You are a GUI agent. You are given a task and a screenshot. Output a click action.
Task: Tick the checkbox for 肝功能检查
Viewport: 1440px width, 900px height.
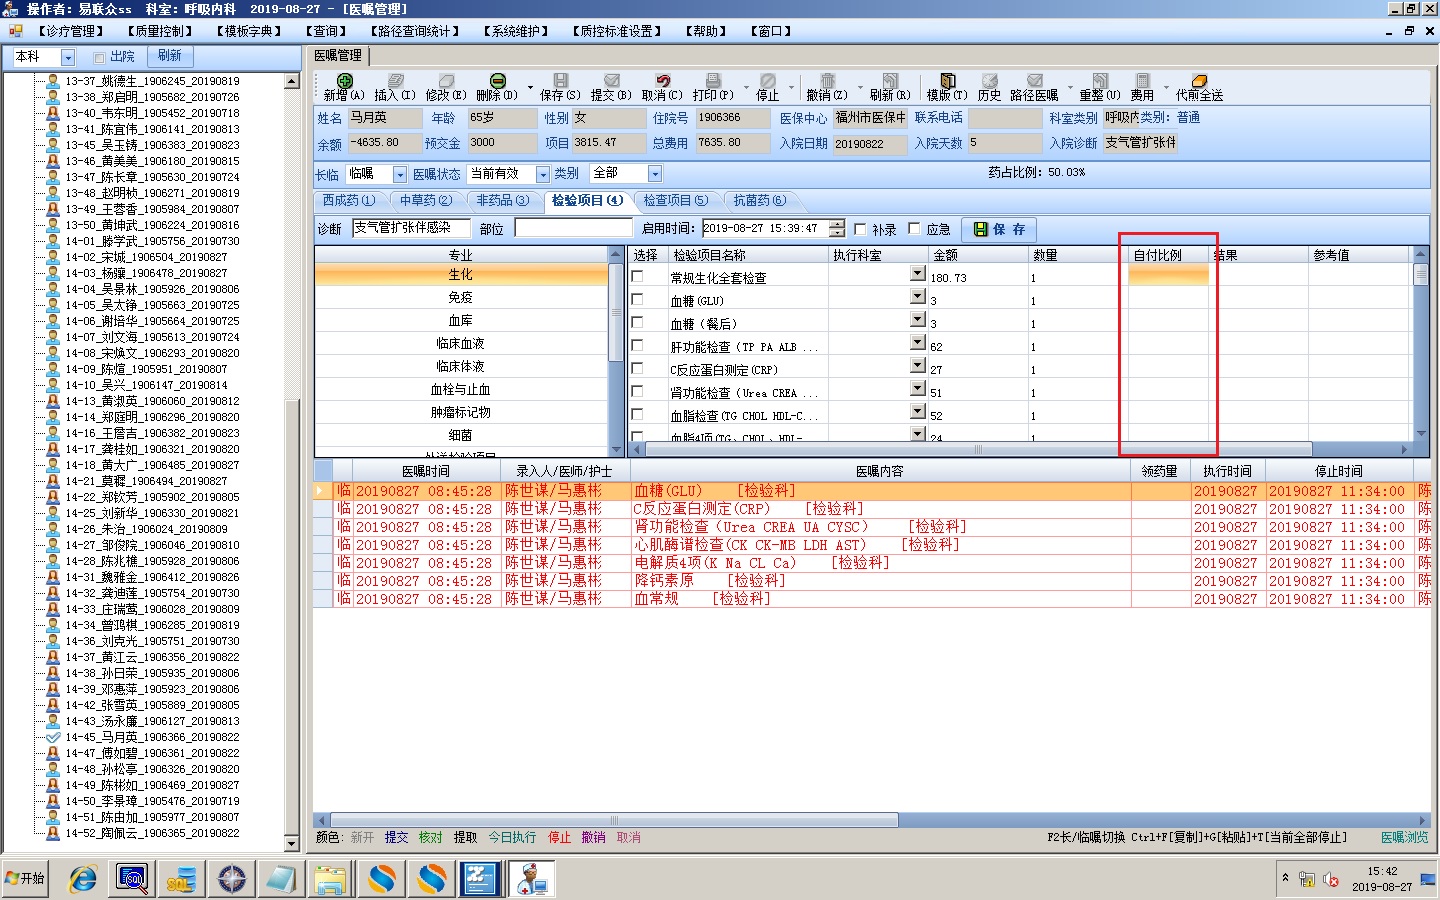point(637,345)
